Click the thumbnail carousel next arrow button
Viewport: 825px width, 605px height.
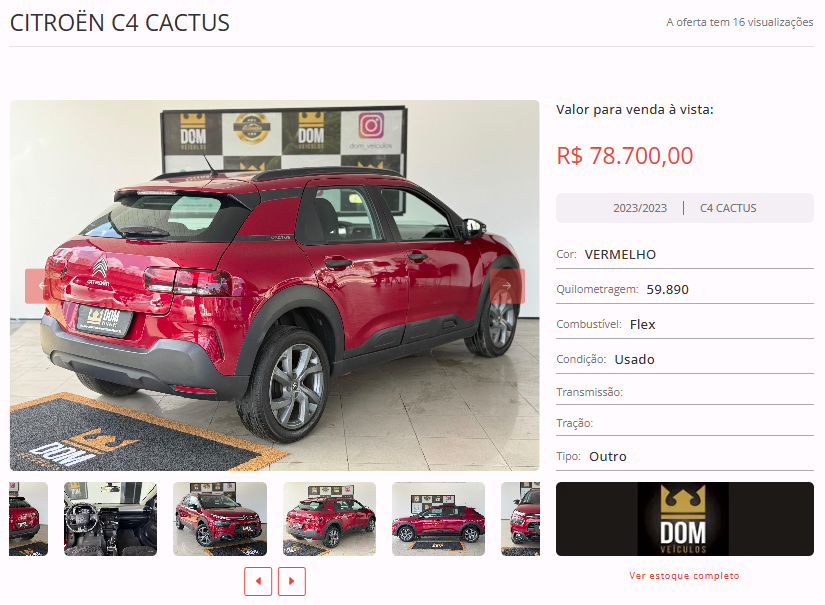pos(291,581)
